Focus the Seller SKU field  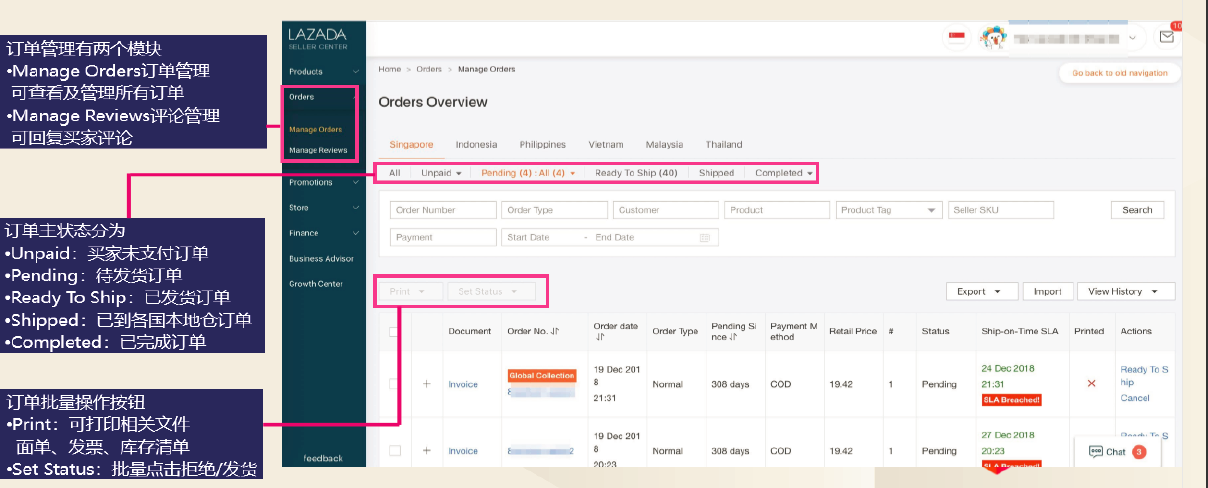1000,210
